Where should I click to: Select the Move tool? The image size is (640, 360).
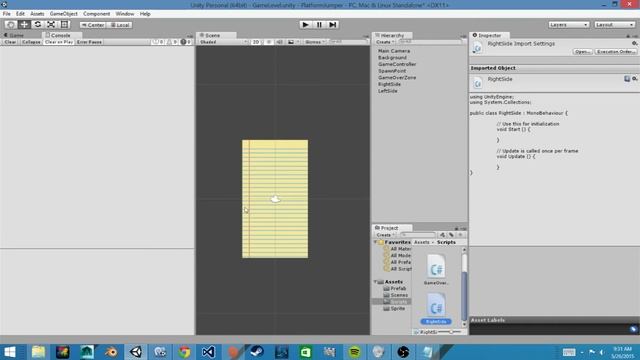(24, 24)
